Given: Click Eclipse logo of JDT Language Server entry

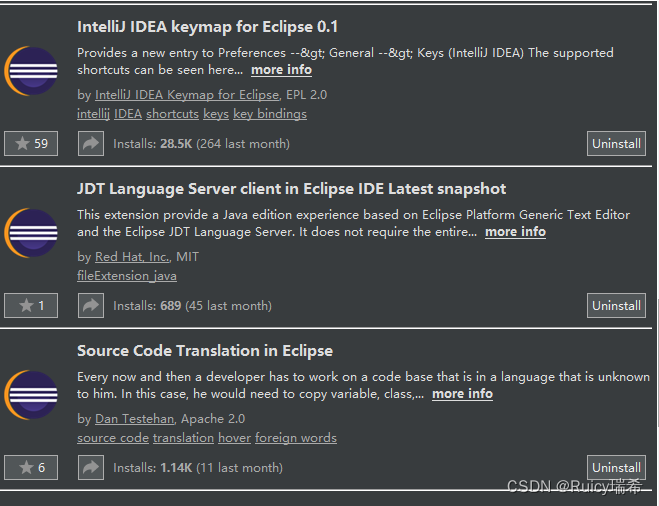Looking at the screenshot, I should tap(31, 233).
